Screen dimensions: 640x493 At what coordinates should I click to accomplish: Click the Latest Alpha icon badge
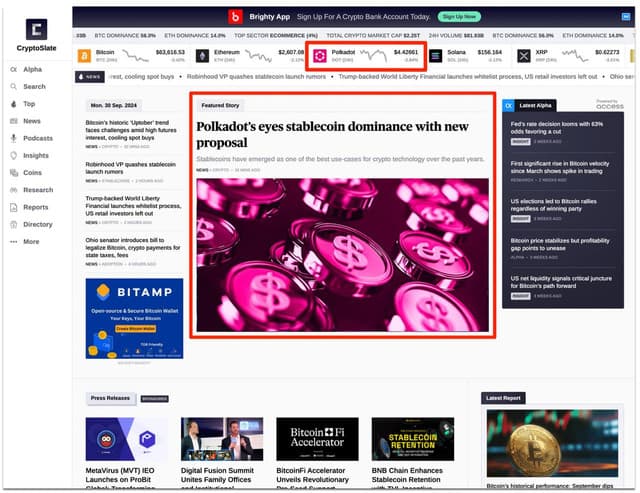coord(509,105)
